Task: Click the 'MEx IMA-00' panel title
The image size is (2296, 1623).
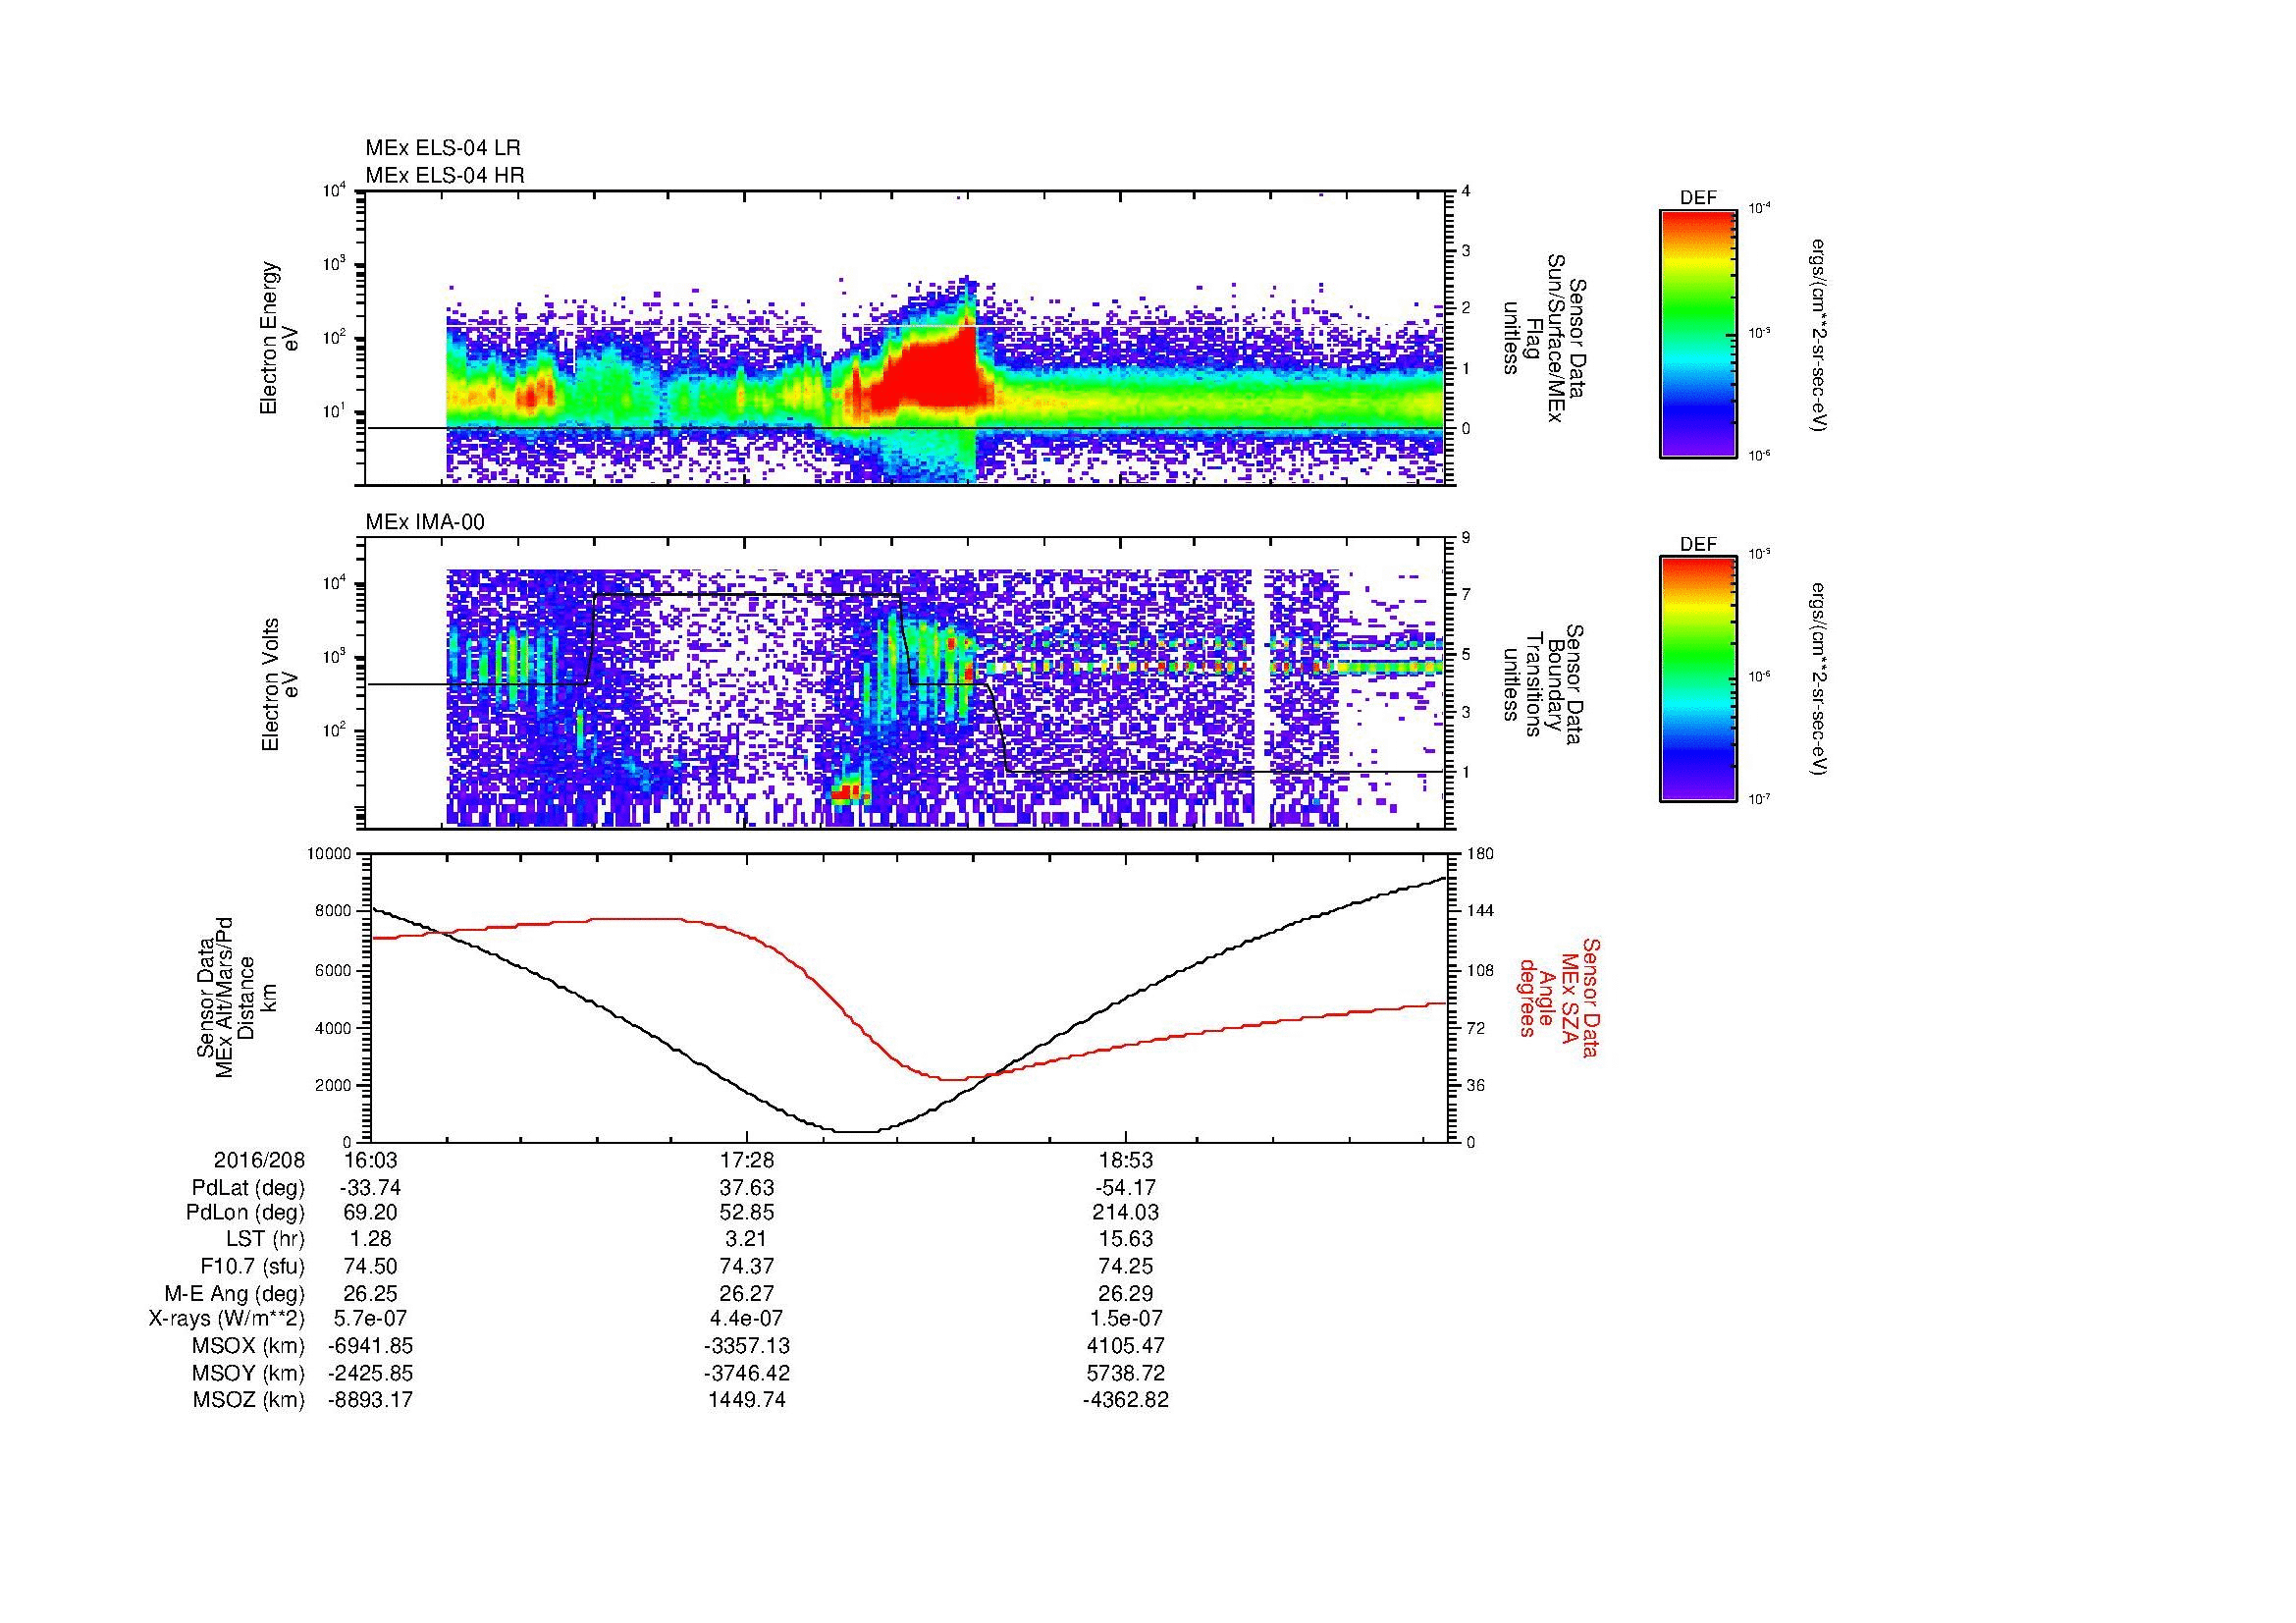Action: [425, 522]
